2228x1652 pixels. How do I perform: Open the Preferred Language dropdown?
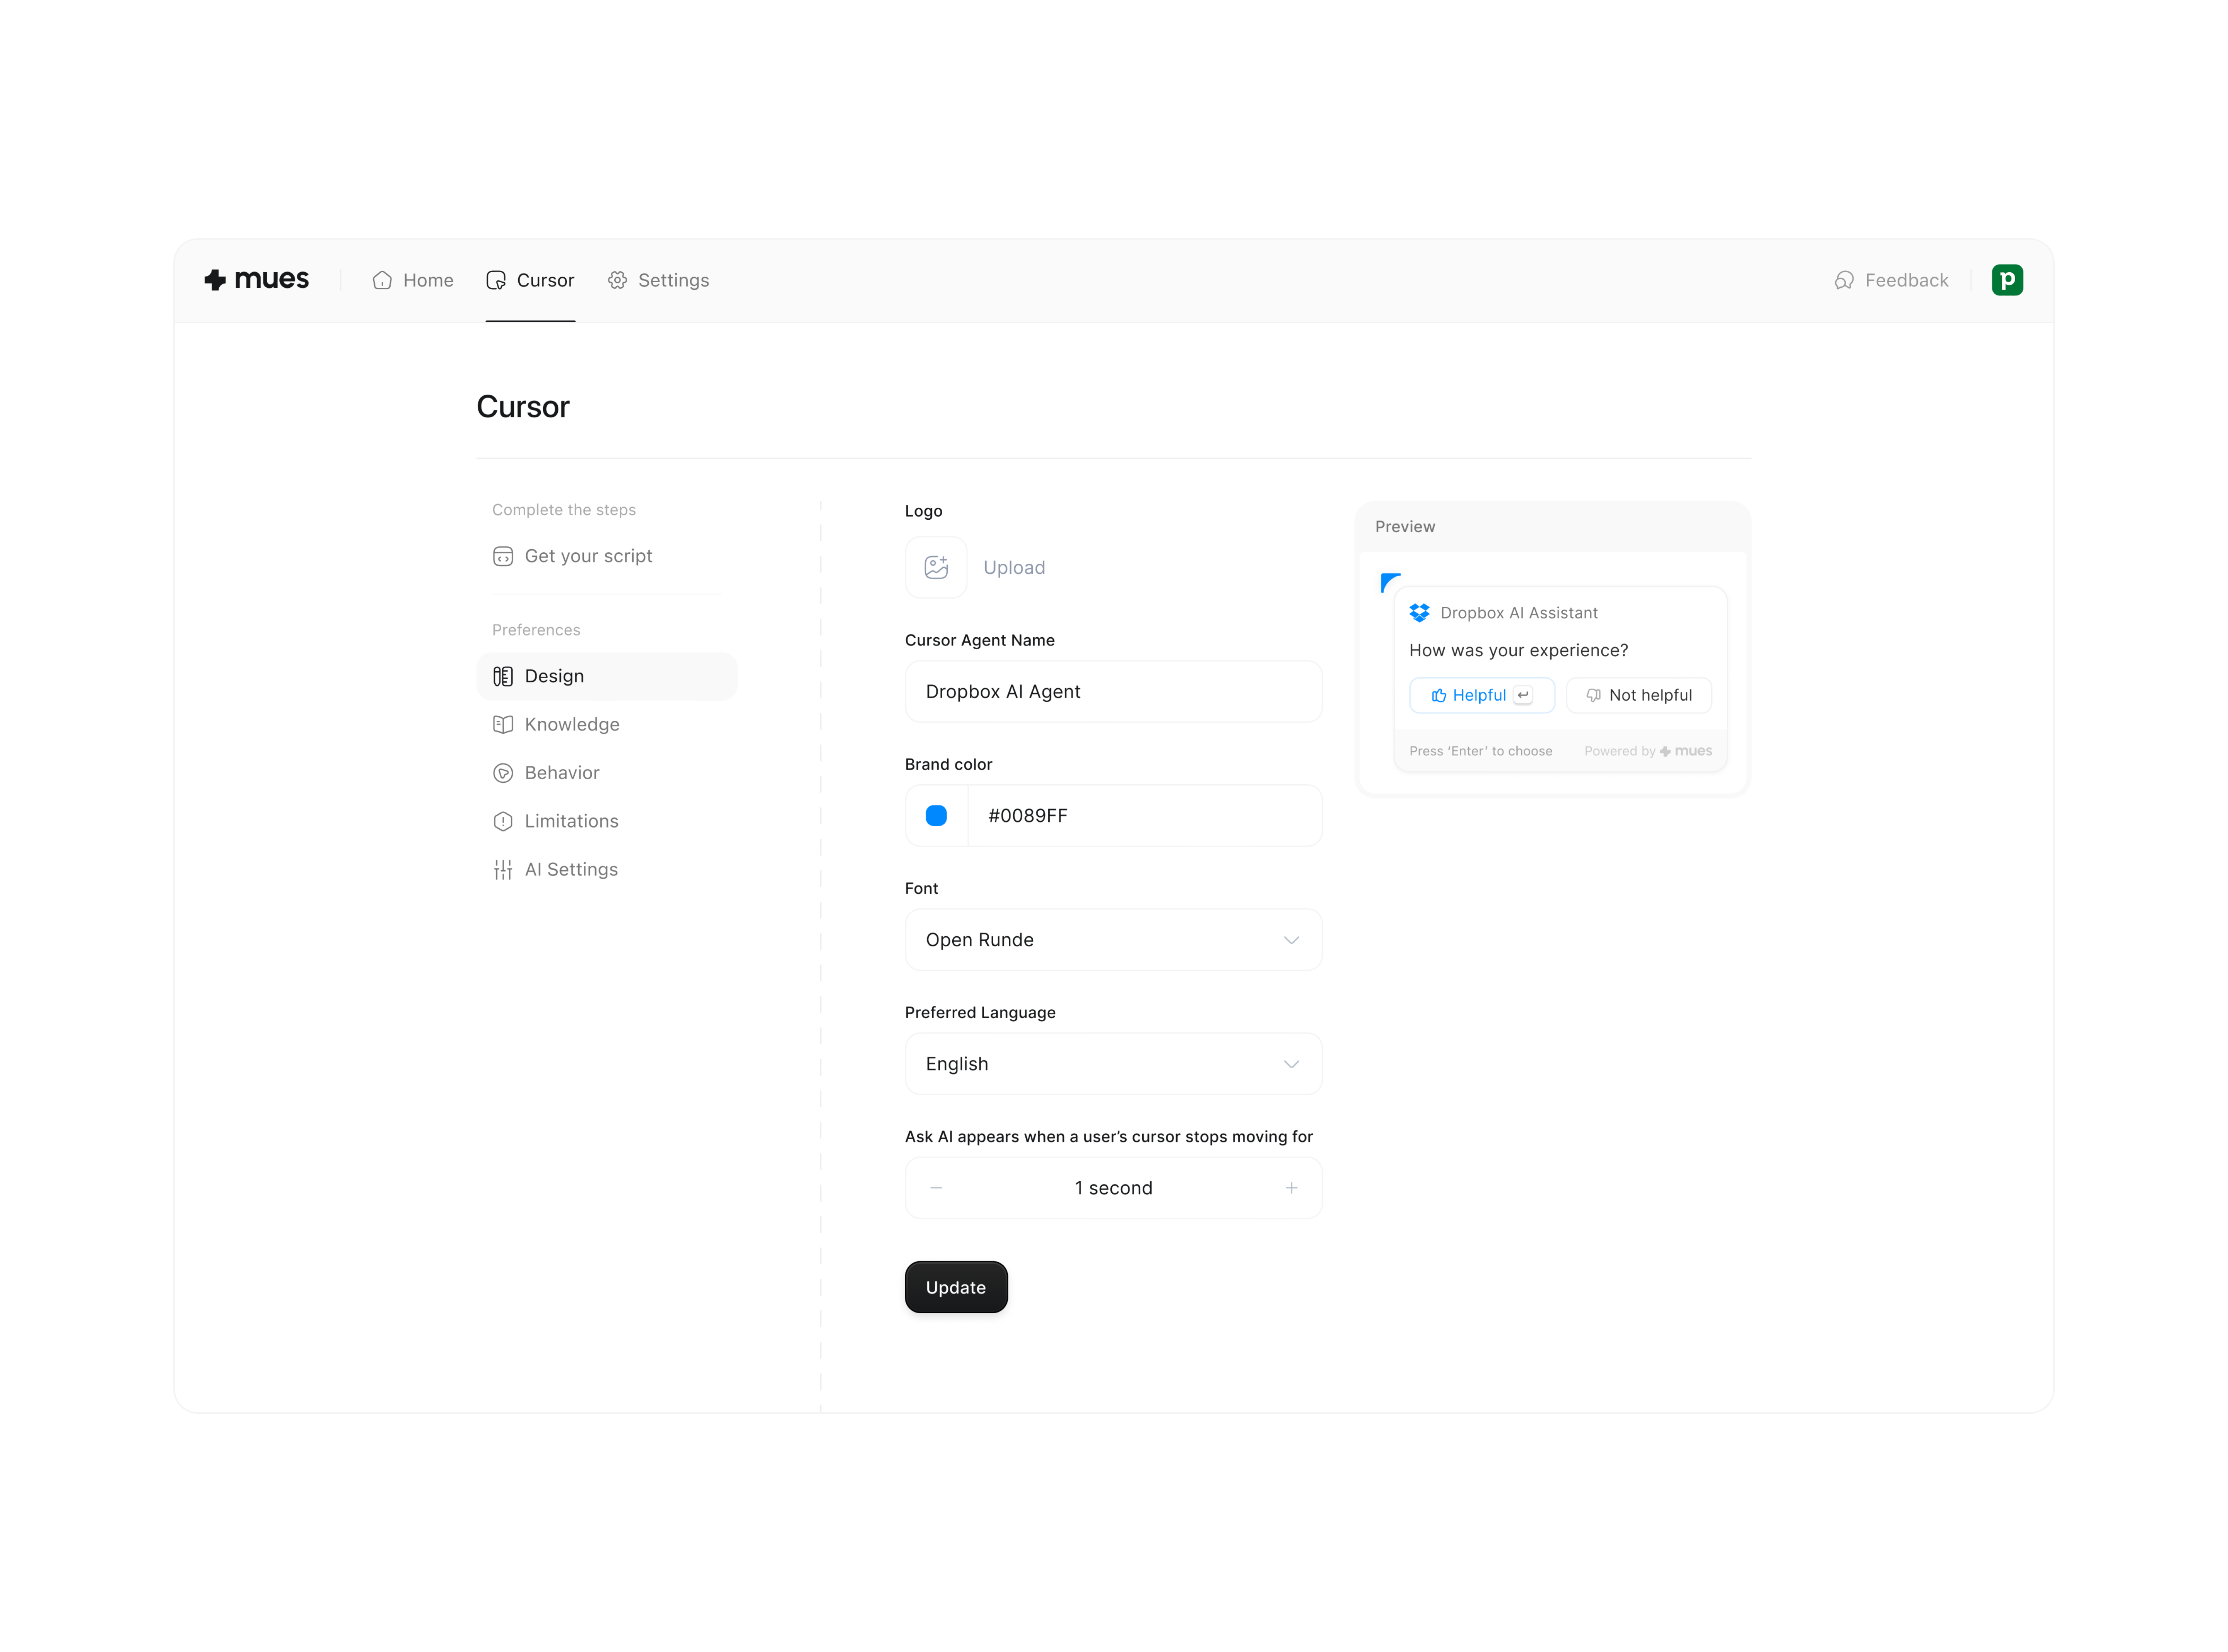[x=1113, y=1064]
